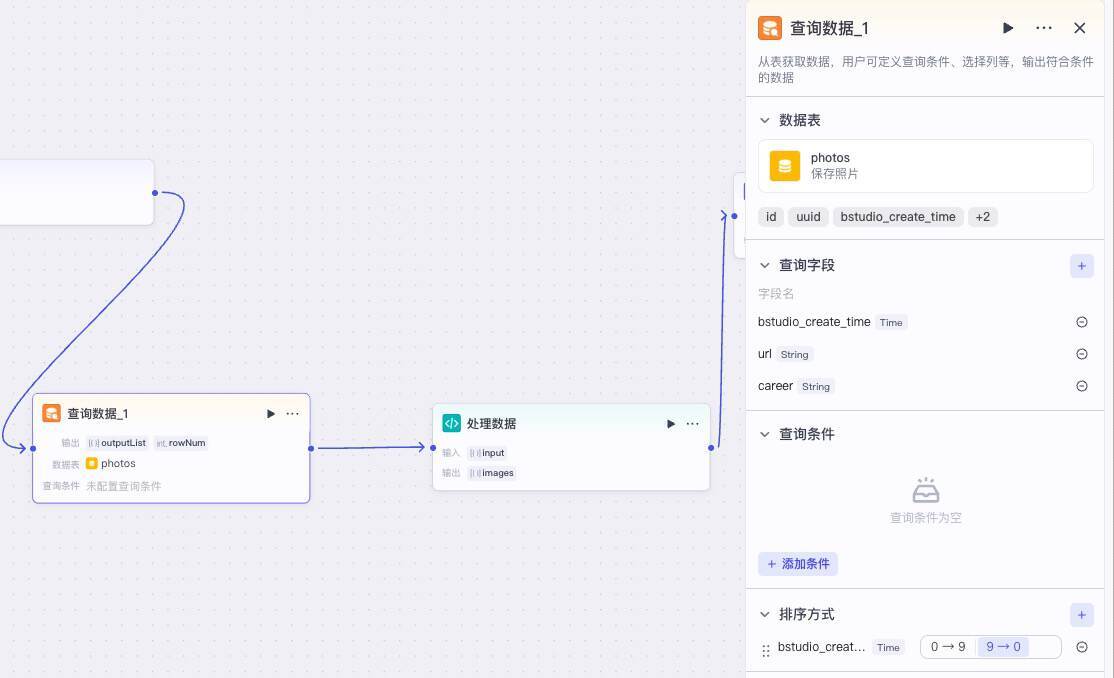Remove the career field from the query fields
Image resolution: width=1114 pixels, height=678 pixels.
pos(1082,386)
